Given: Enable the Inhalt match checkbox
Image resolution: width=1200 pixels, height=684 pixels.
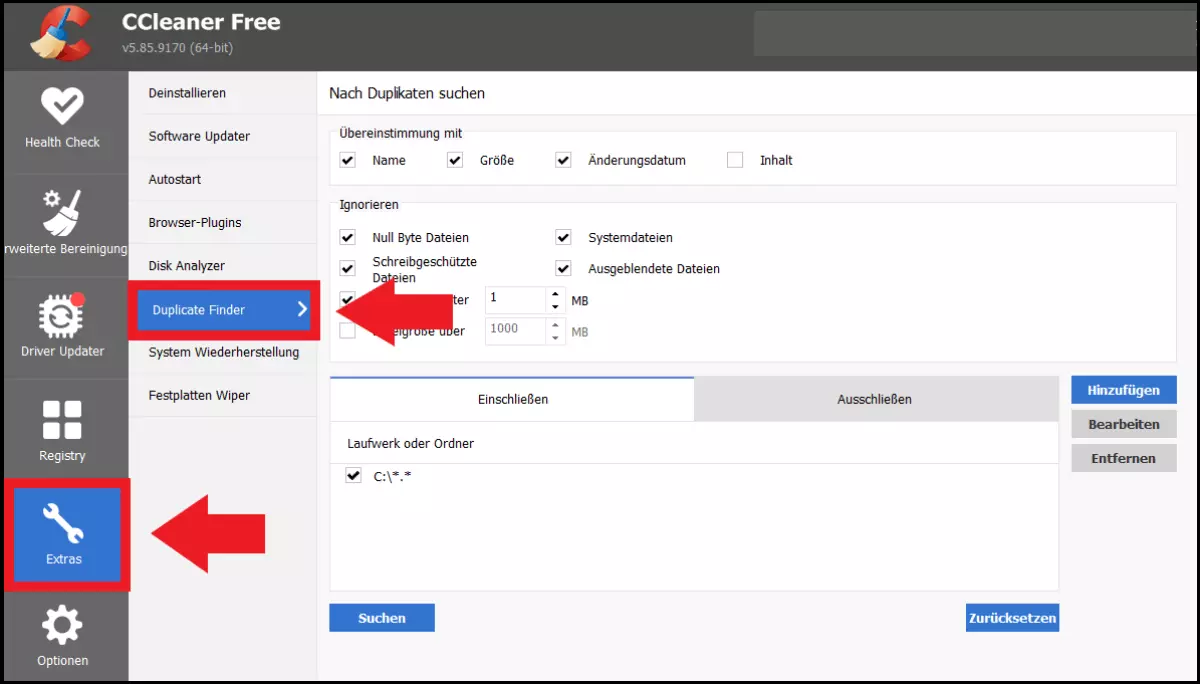Looking at the screenshot, I should (x=735, y=160).
